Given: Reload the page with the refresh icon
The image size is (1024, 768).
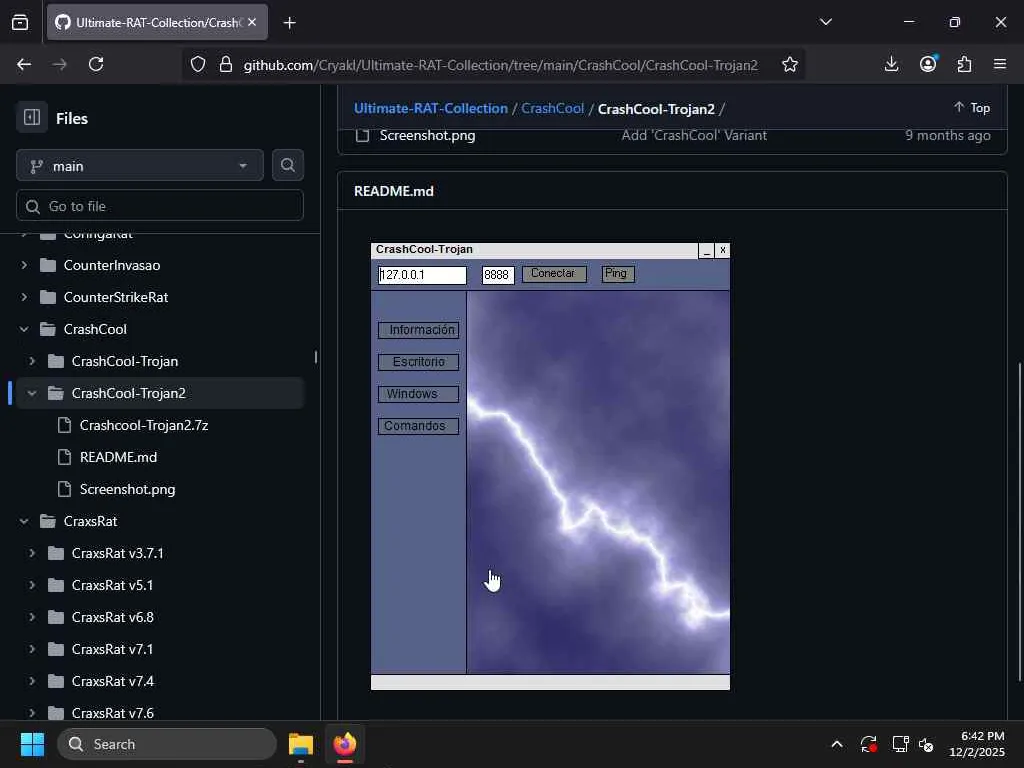Looking at the screenshot, I should tap(96, 64).
